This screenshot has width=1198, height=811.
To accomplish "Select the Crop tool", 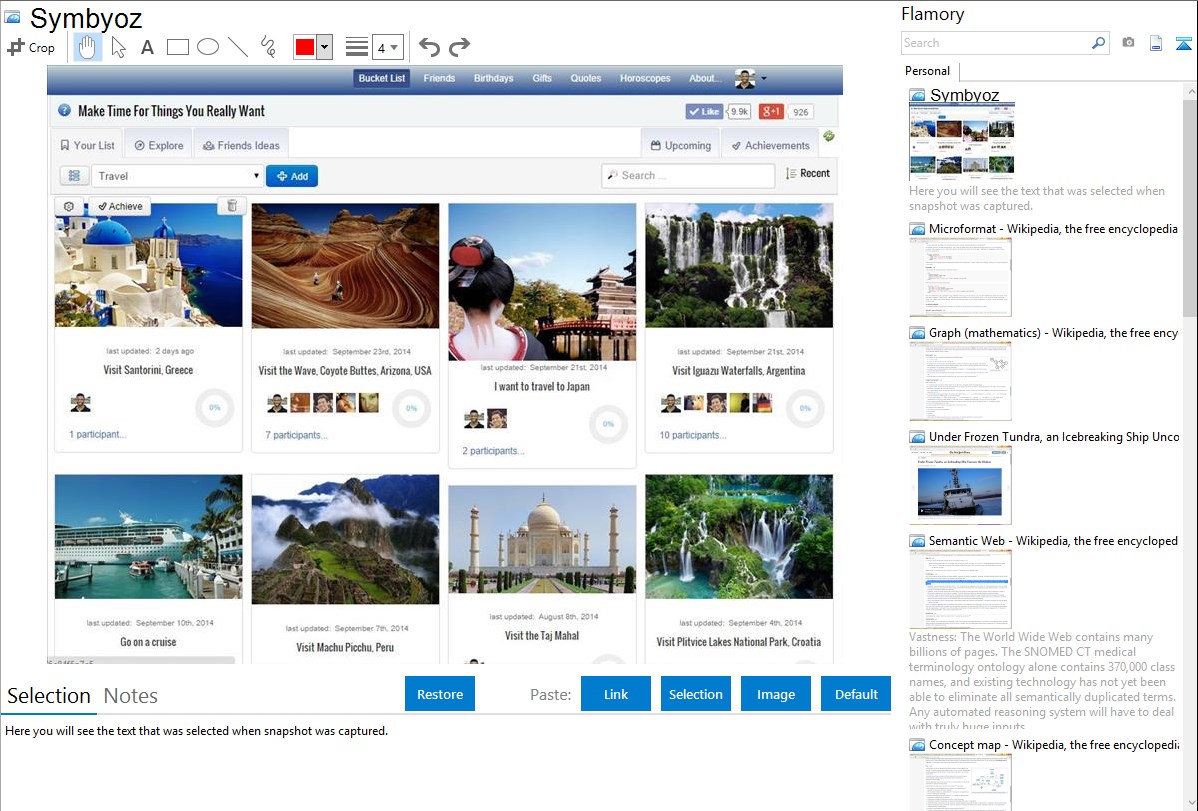I will click(31, 47).
